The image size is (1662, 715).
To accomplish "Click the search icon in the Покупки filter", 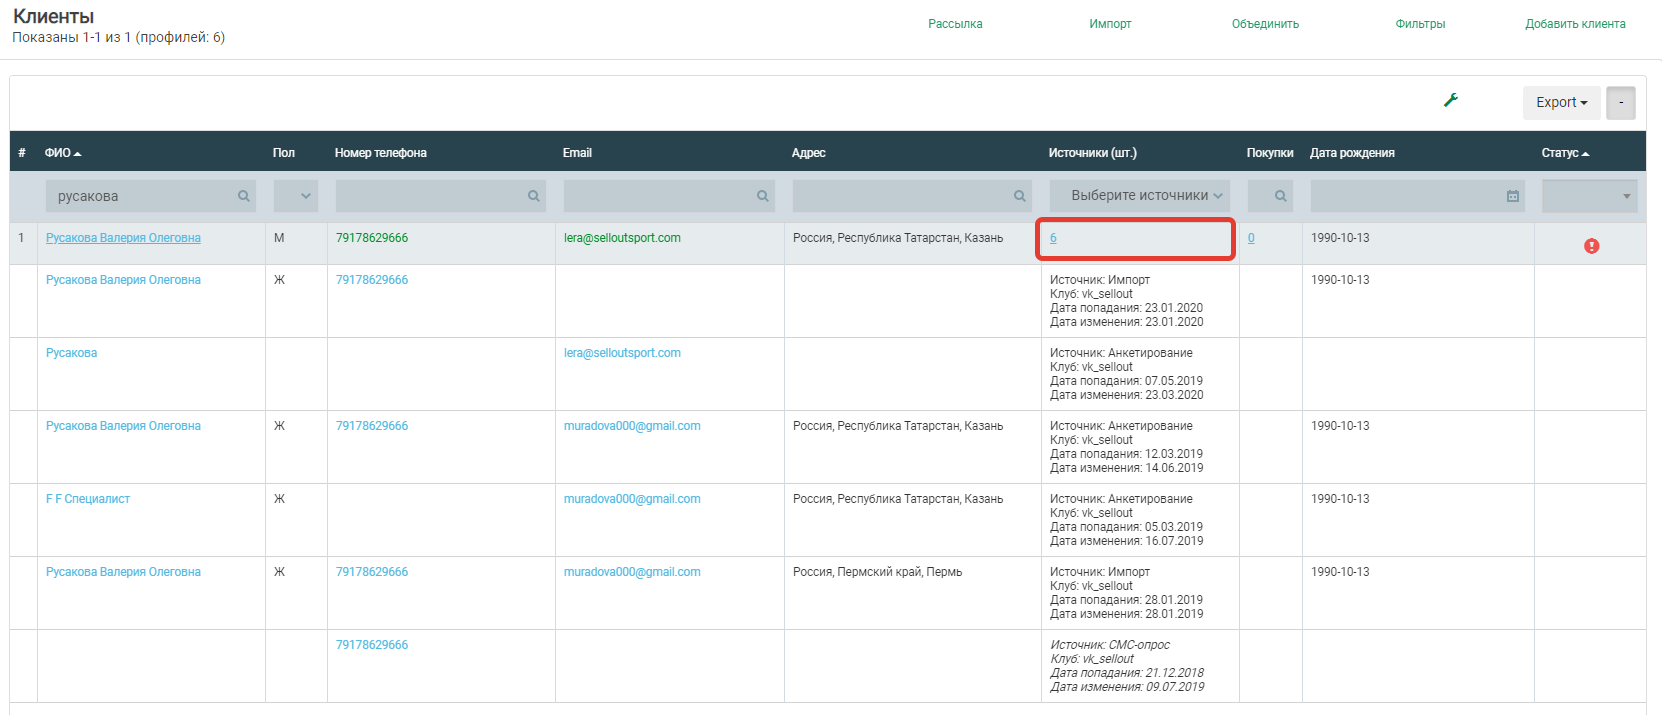I will click(x=1280, y=196).
